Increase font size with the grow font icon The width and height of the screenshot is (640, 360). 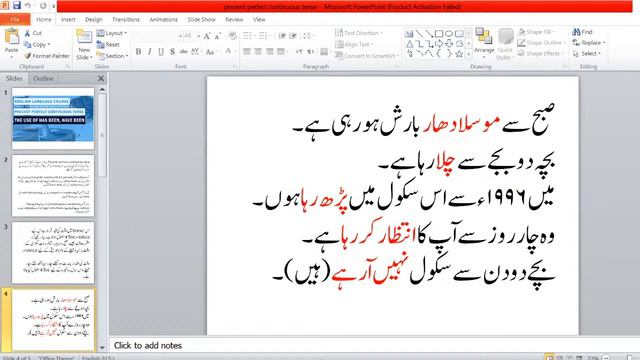click(x=207, y=36)
